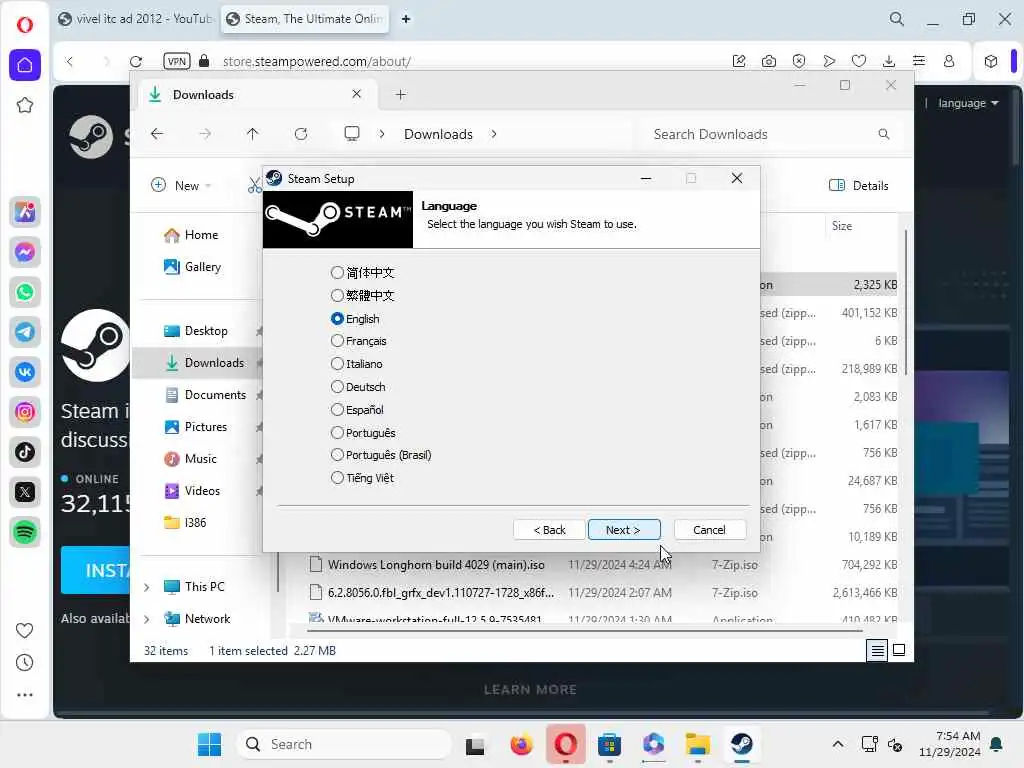
Task: Open the I386 folder in navigation pane
Action: pyautogui.click(x=185, y=522)
